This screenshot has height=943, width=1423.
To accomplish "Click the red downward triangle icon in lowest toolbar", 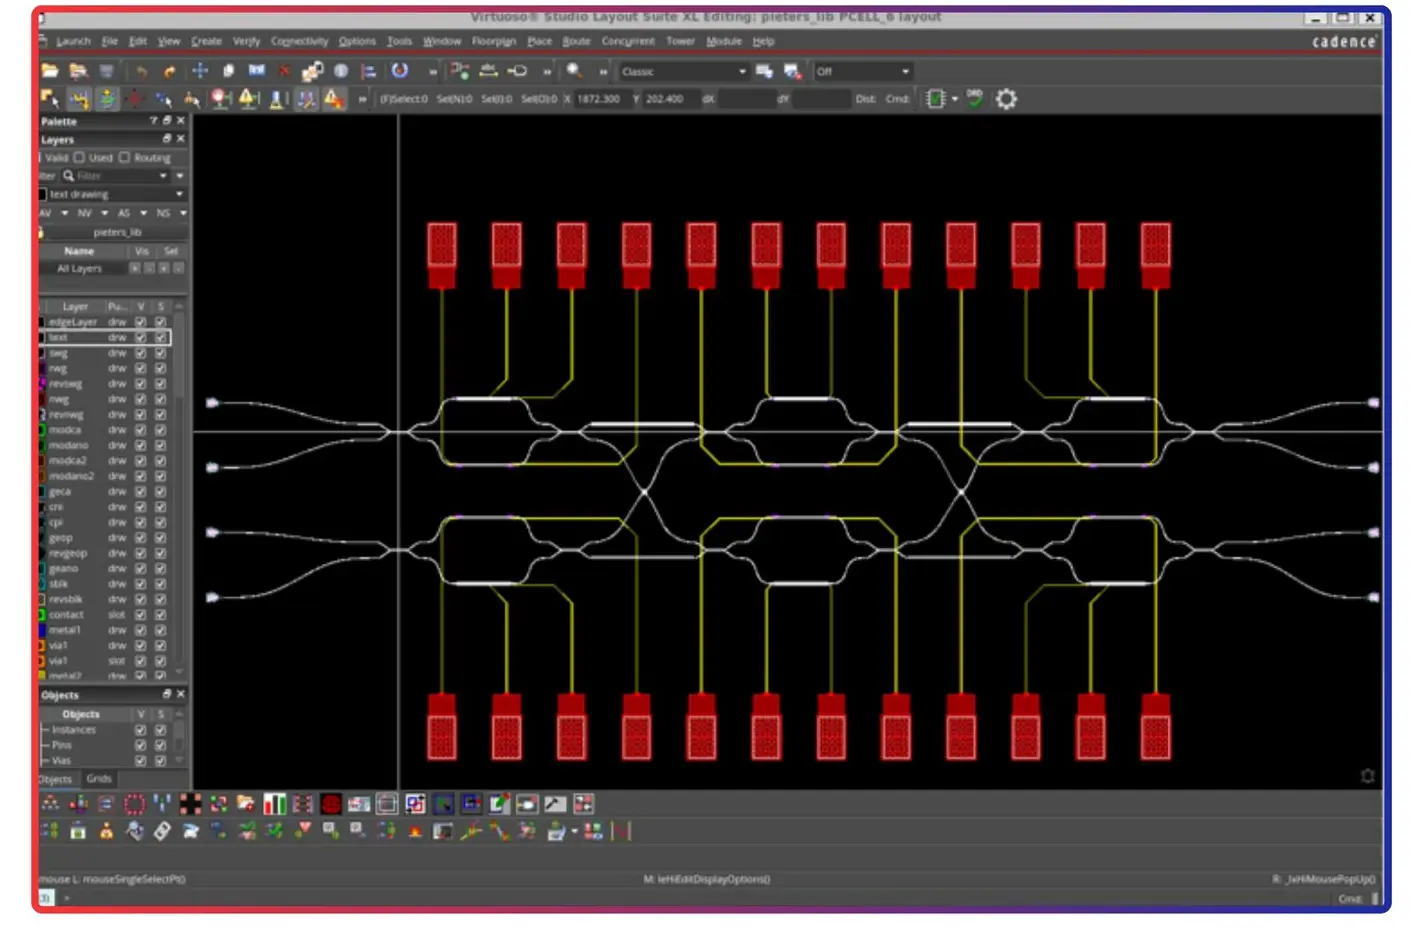I will [302, 831].
